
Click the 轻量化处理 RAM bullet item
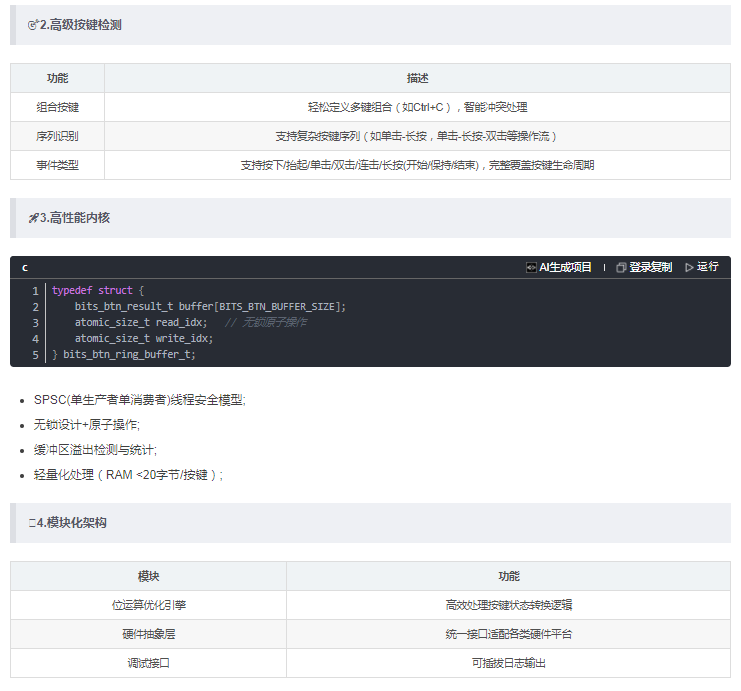point(128,475)
